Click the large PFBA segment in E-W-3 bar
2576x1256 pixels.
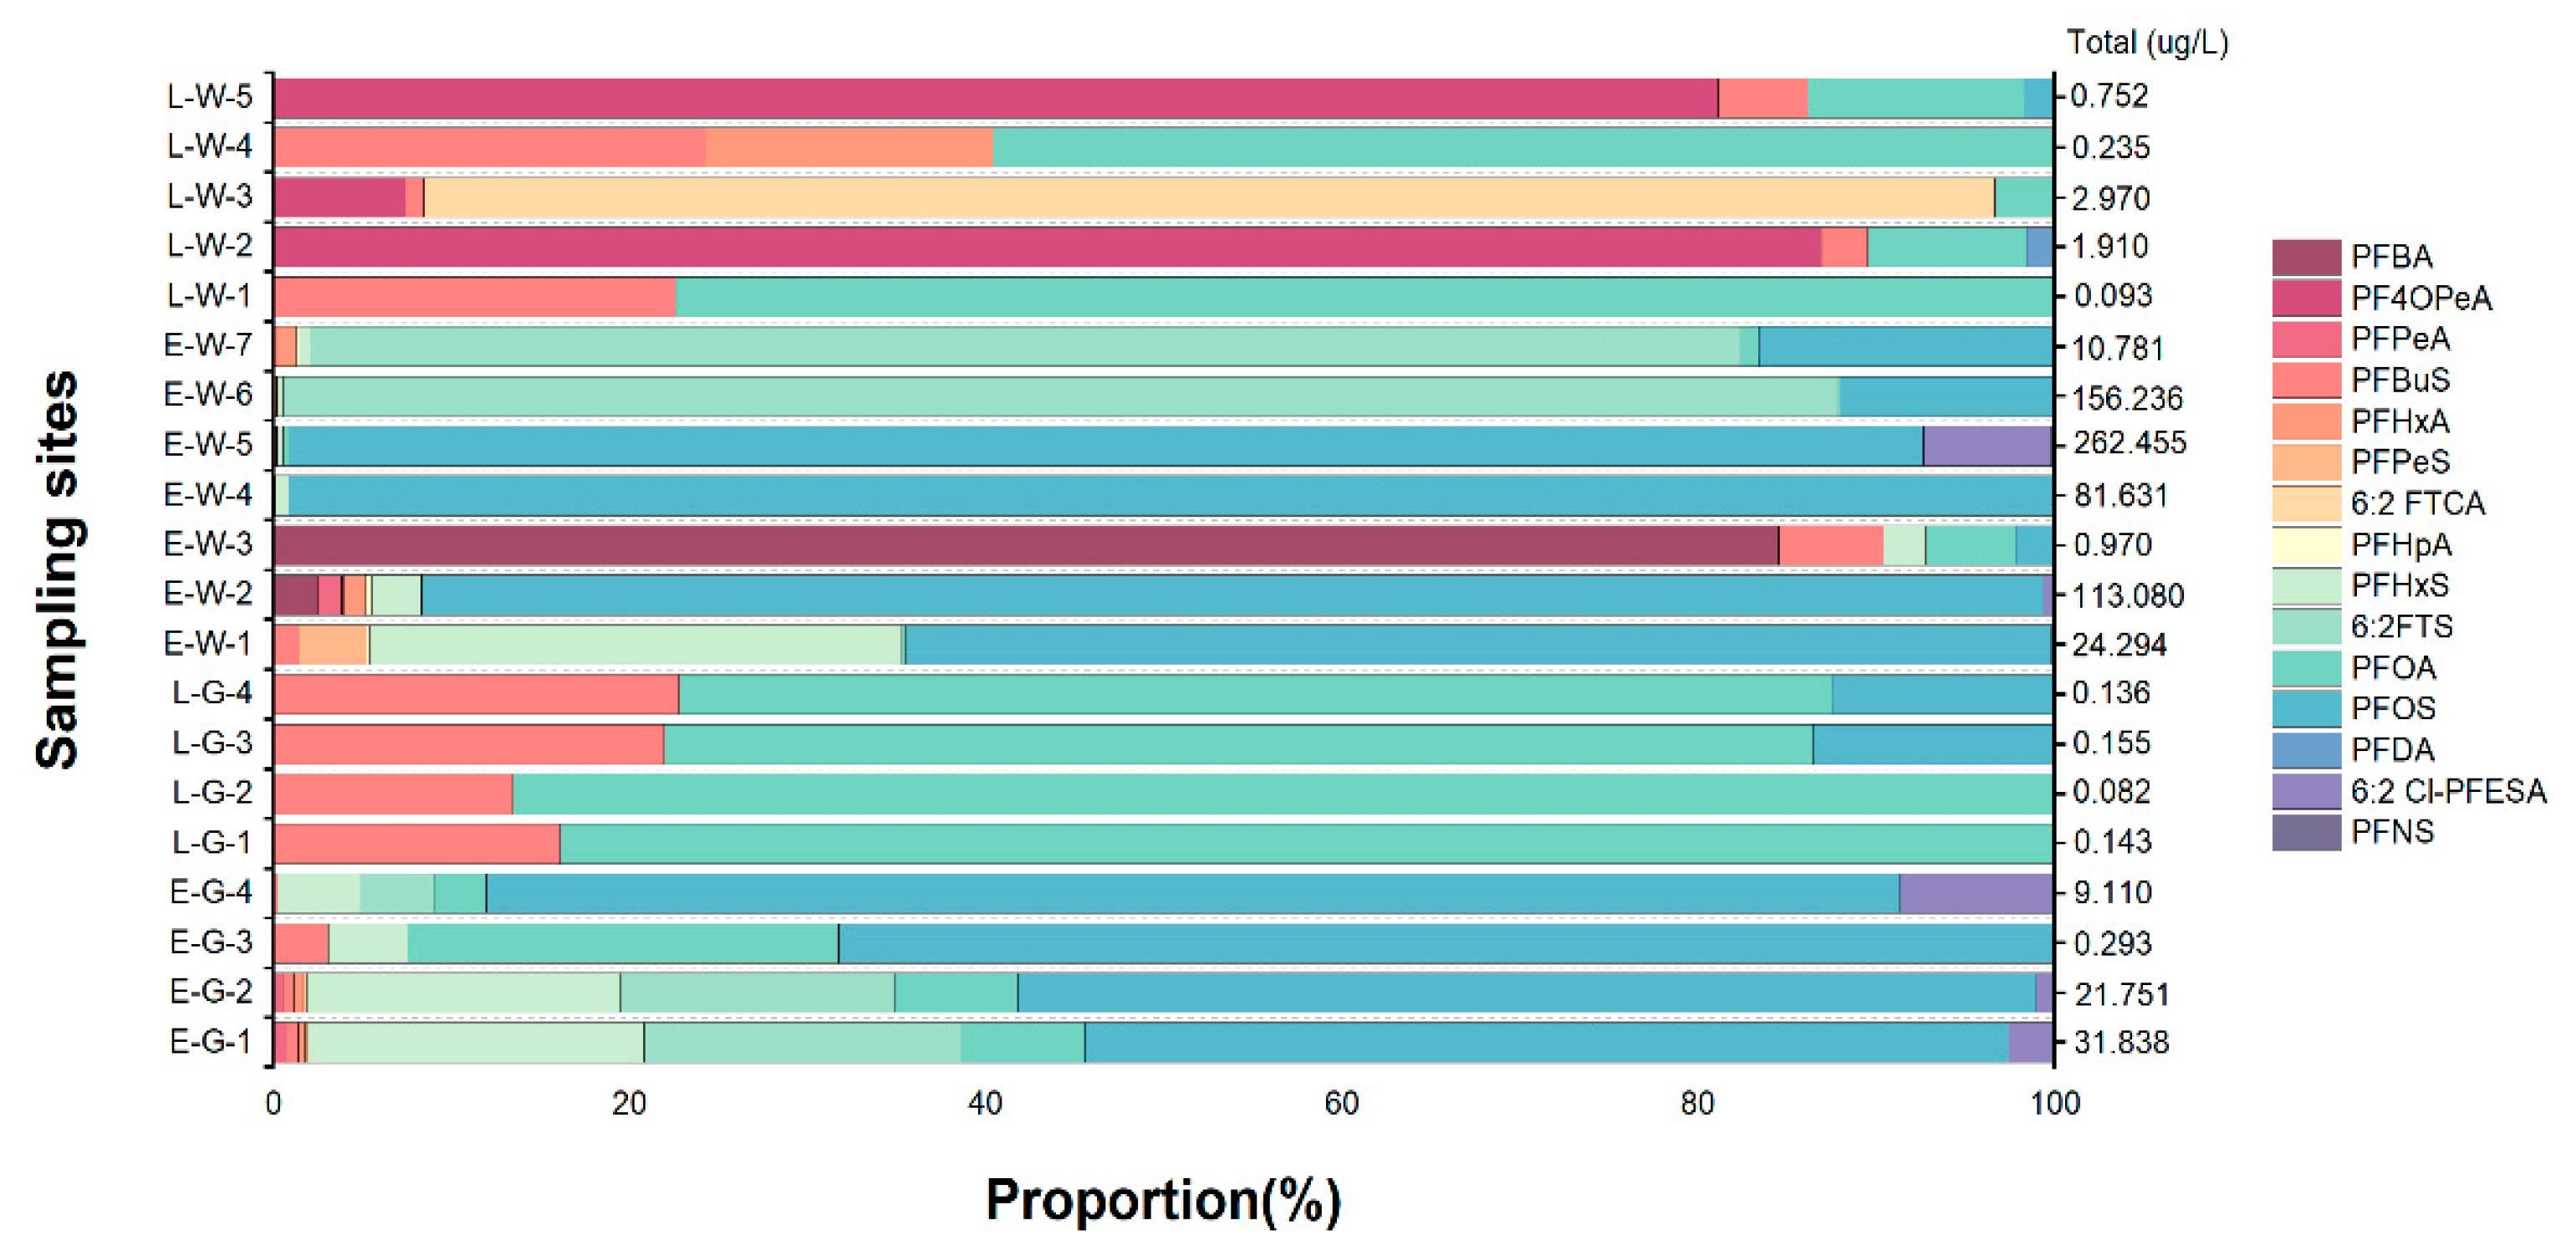click(1025, 545)
